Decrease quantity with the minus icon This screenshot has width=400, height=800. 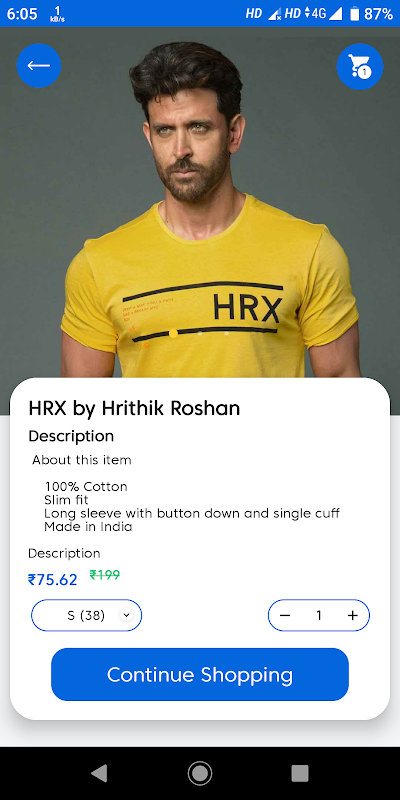[x=285, y=615]
